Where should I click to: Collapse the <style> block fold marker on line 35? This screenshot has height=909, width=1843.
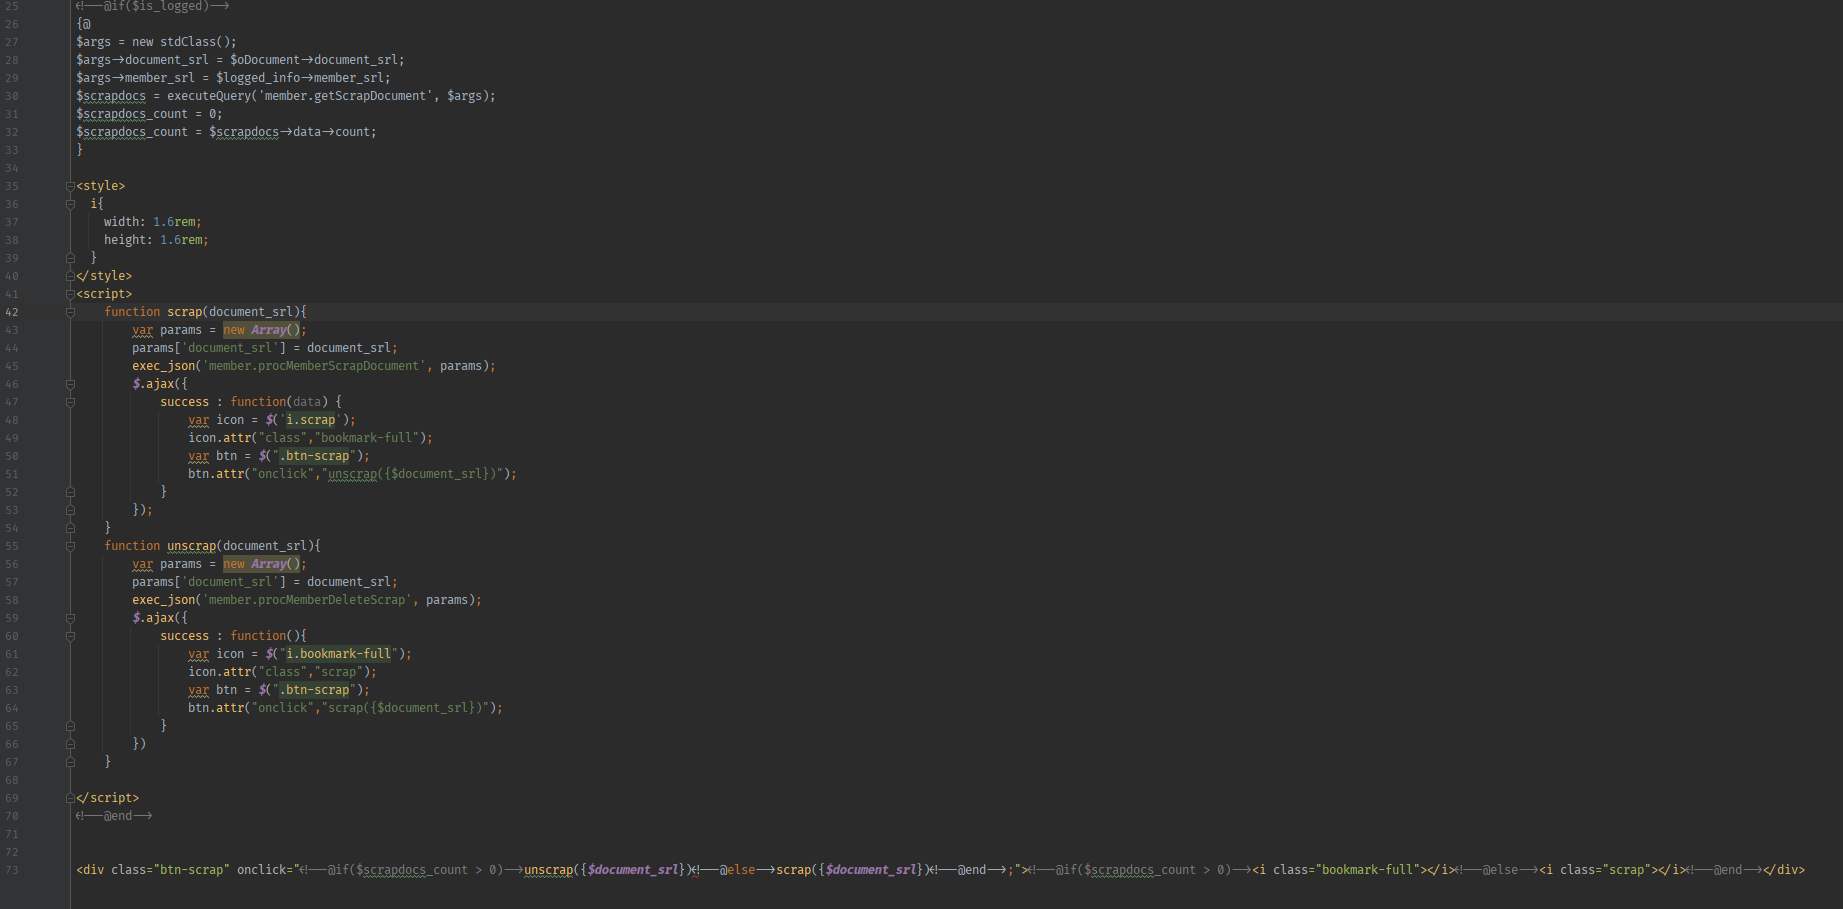point(70,186)
